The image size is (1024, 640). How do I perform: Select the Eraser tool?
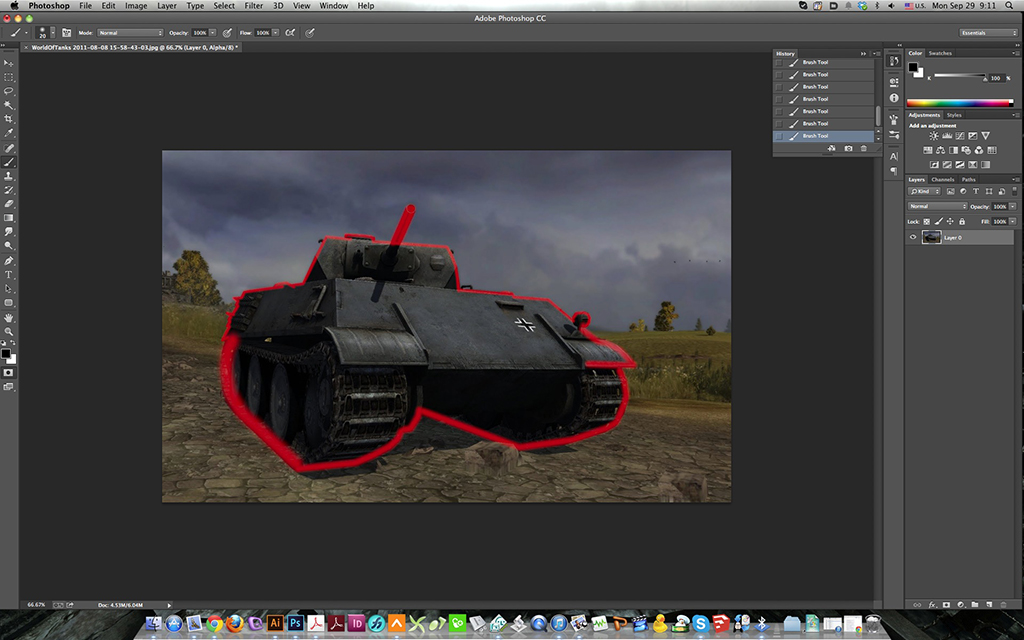(8, 204)
